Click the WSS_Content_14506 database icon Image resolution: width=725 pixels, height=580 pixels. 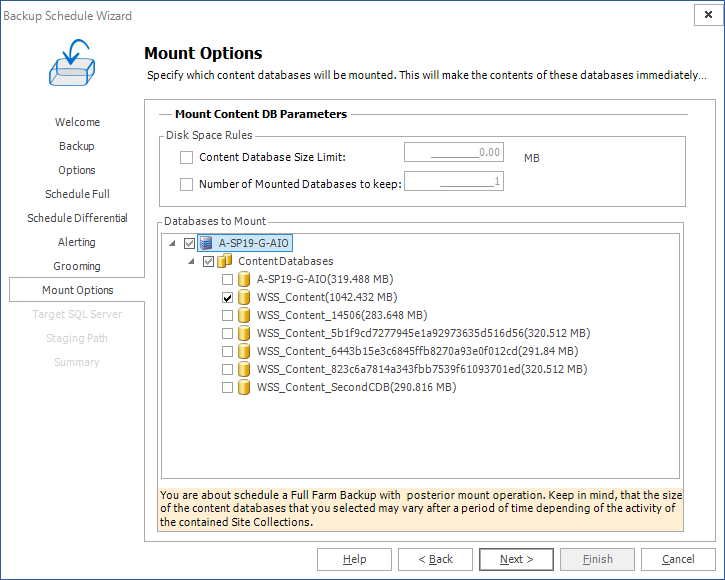pos(244,315)
